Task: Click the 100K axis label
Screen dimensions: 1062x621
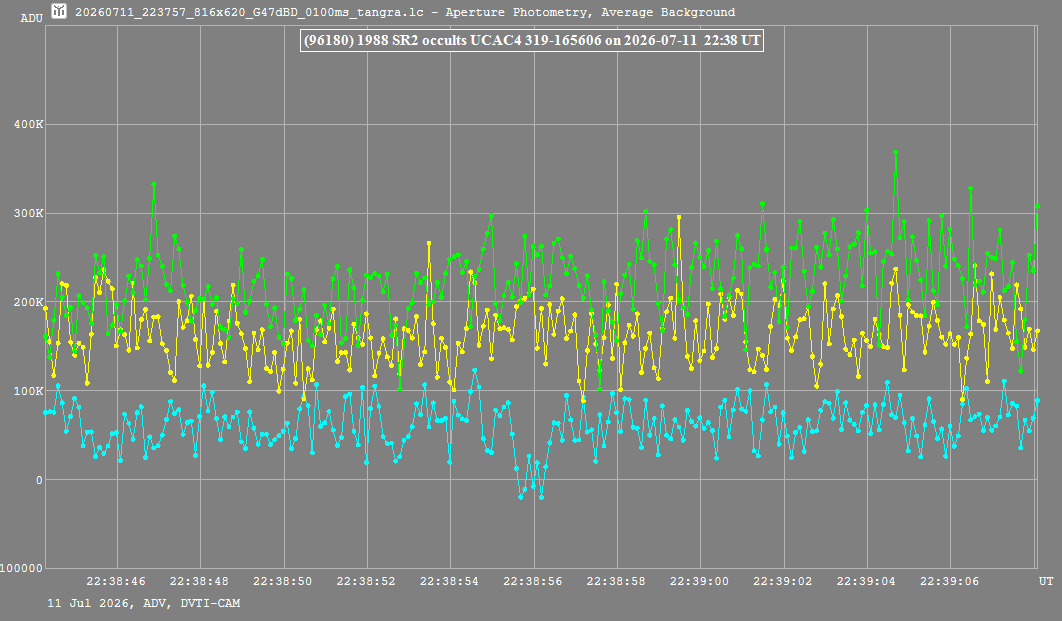Action: pyautogui.click(x=28, y=391)
